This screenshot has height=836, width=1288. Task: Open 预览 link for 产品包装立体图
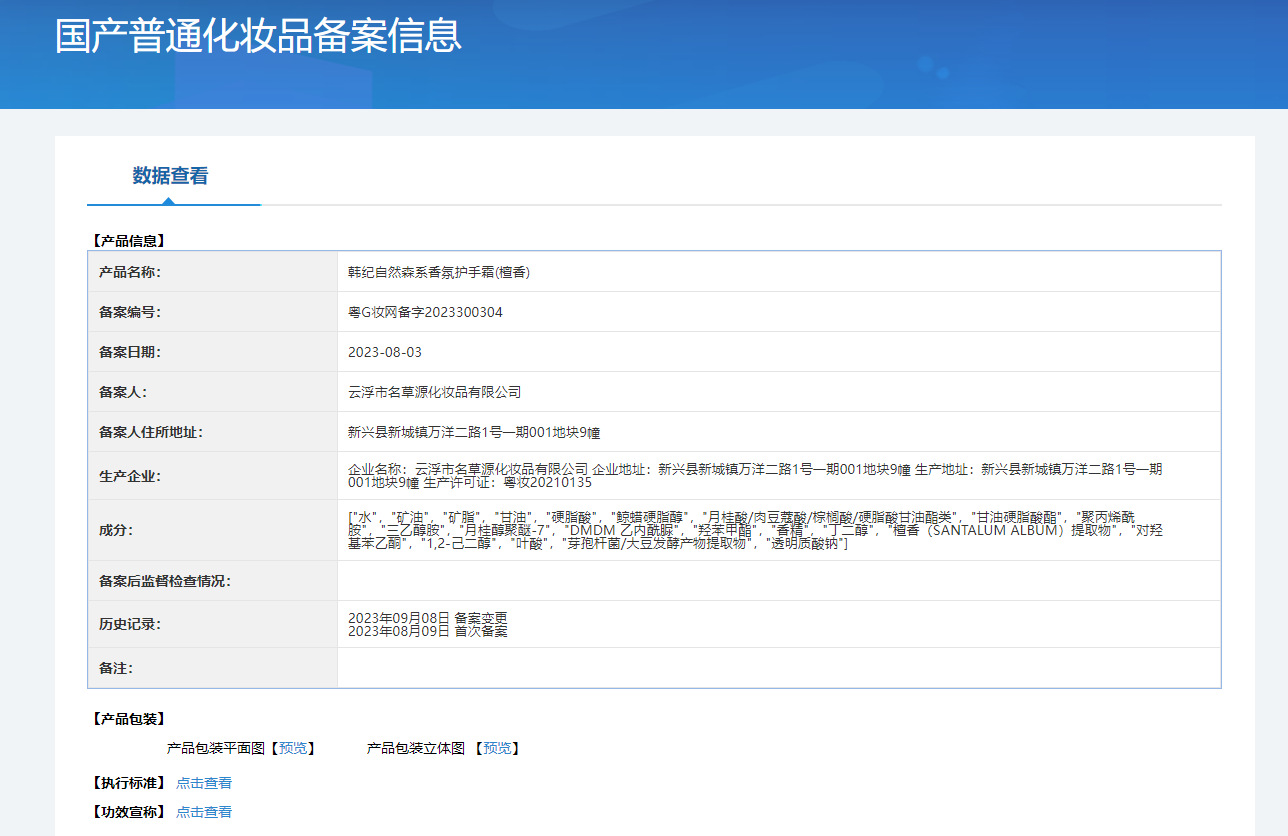[x=497, y=748]
